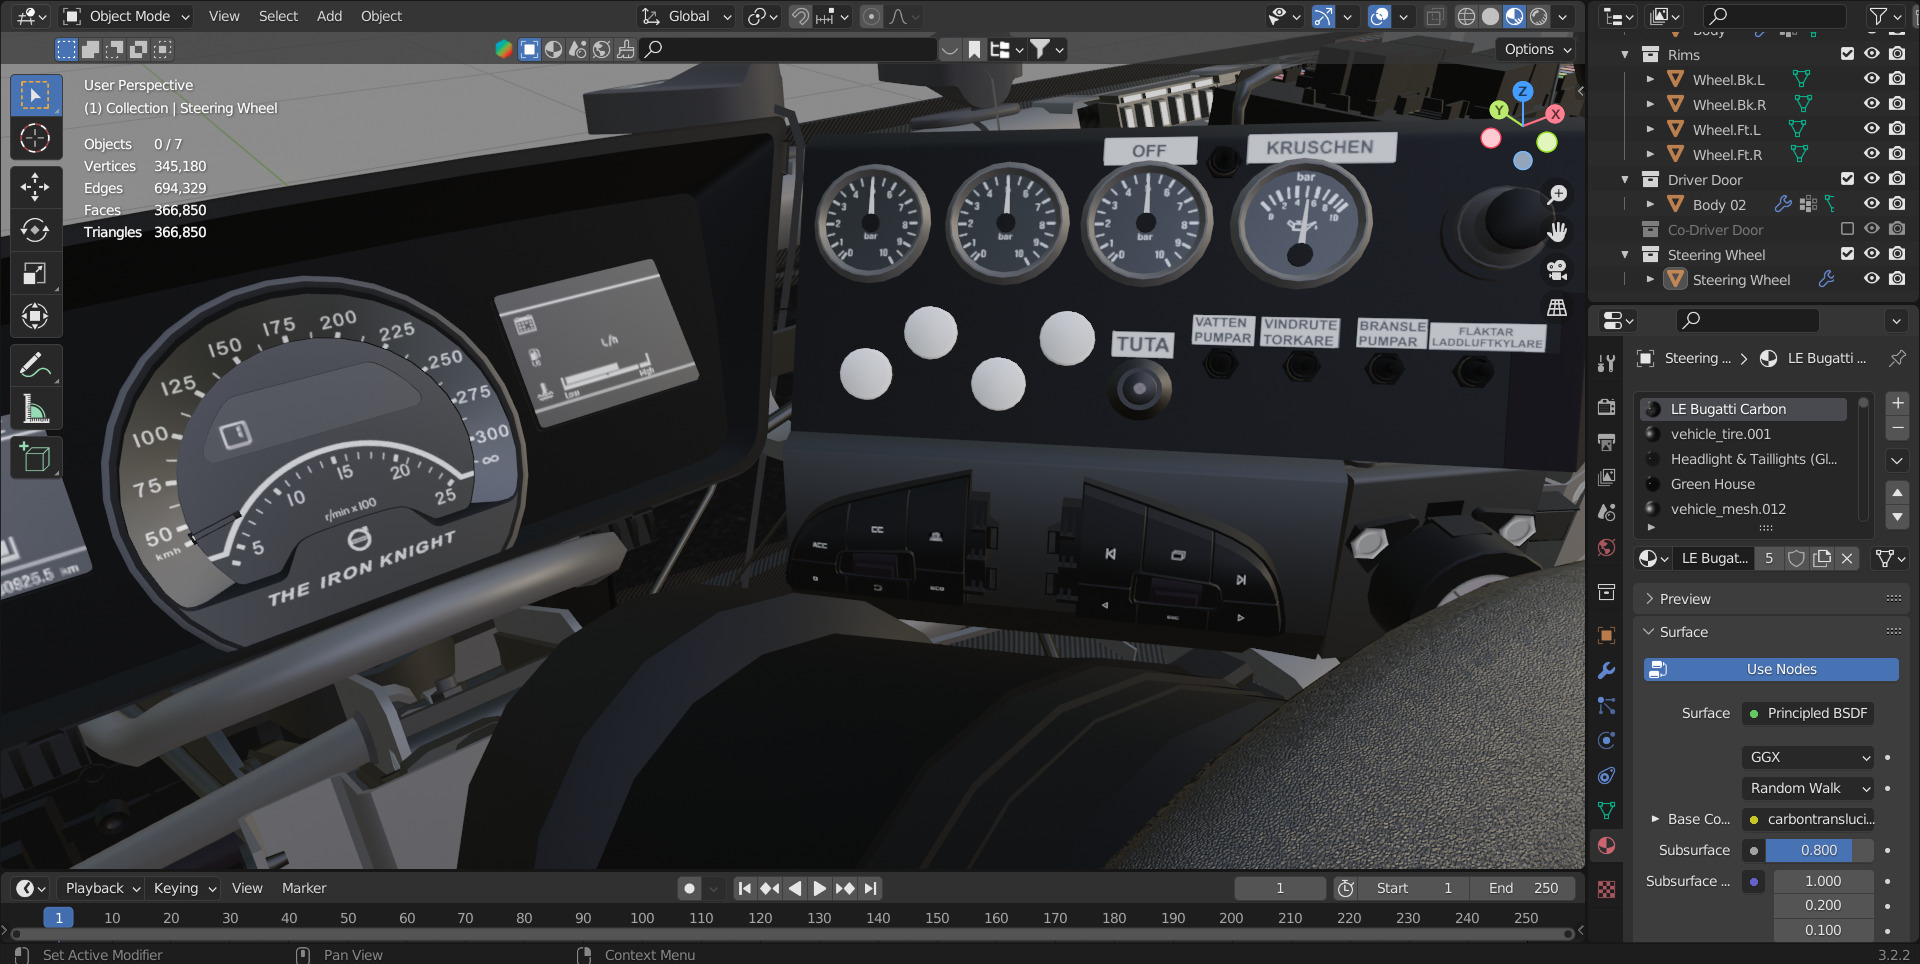Activate the 3D Cursor tool
This screenshot has width=1920, height=964.
[x=35, y=138]
